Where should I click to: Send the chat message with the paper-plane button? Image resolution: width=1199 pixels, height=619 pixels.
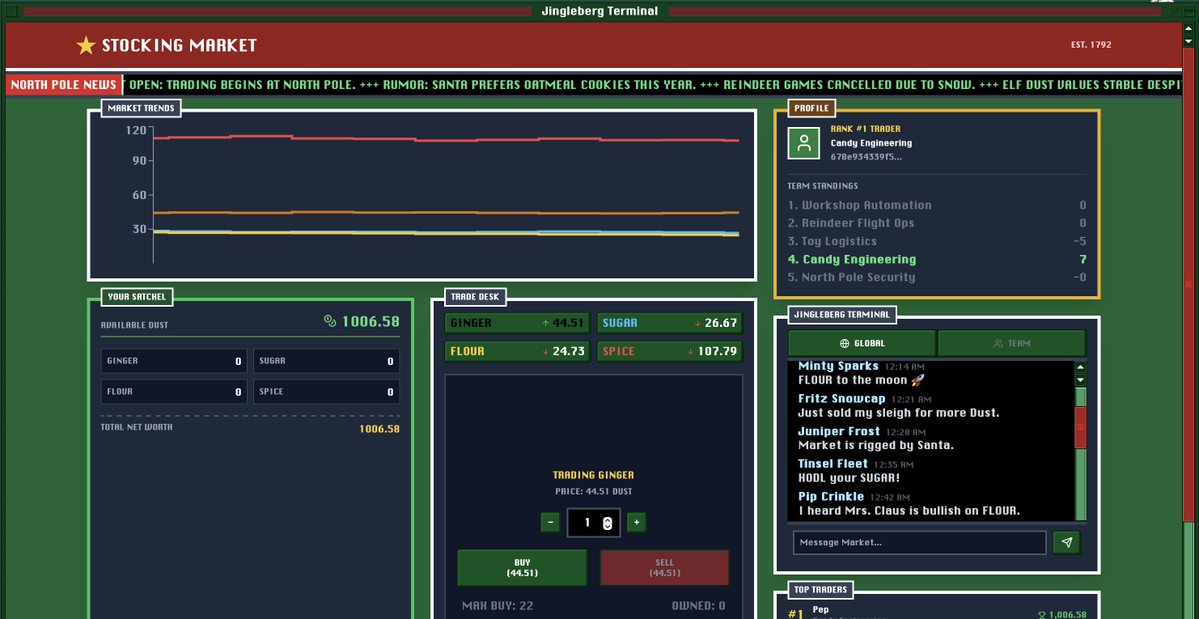tap(1067, 543)
